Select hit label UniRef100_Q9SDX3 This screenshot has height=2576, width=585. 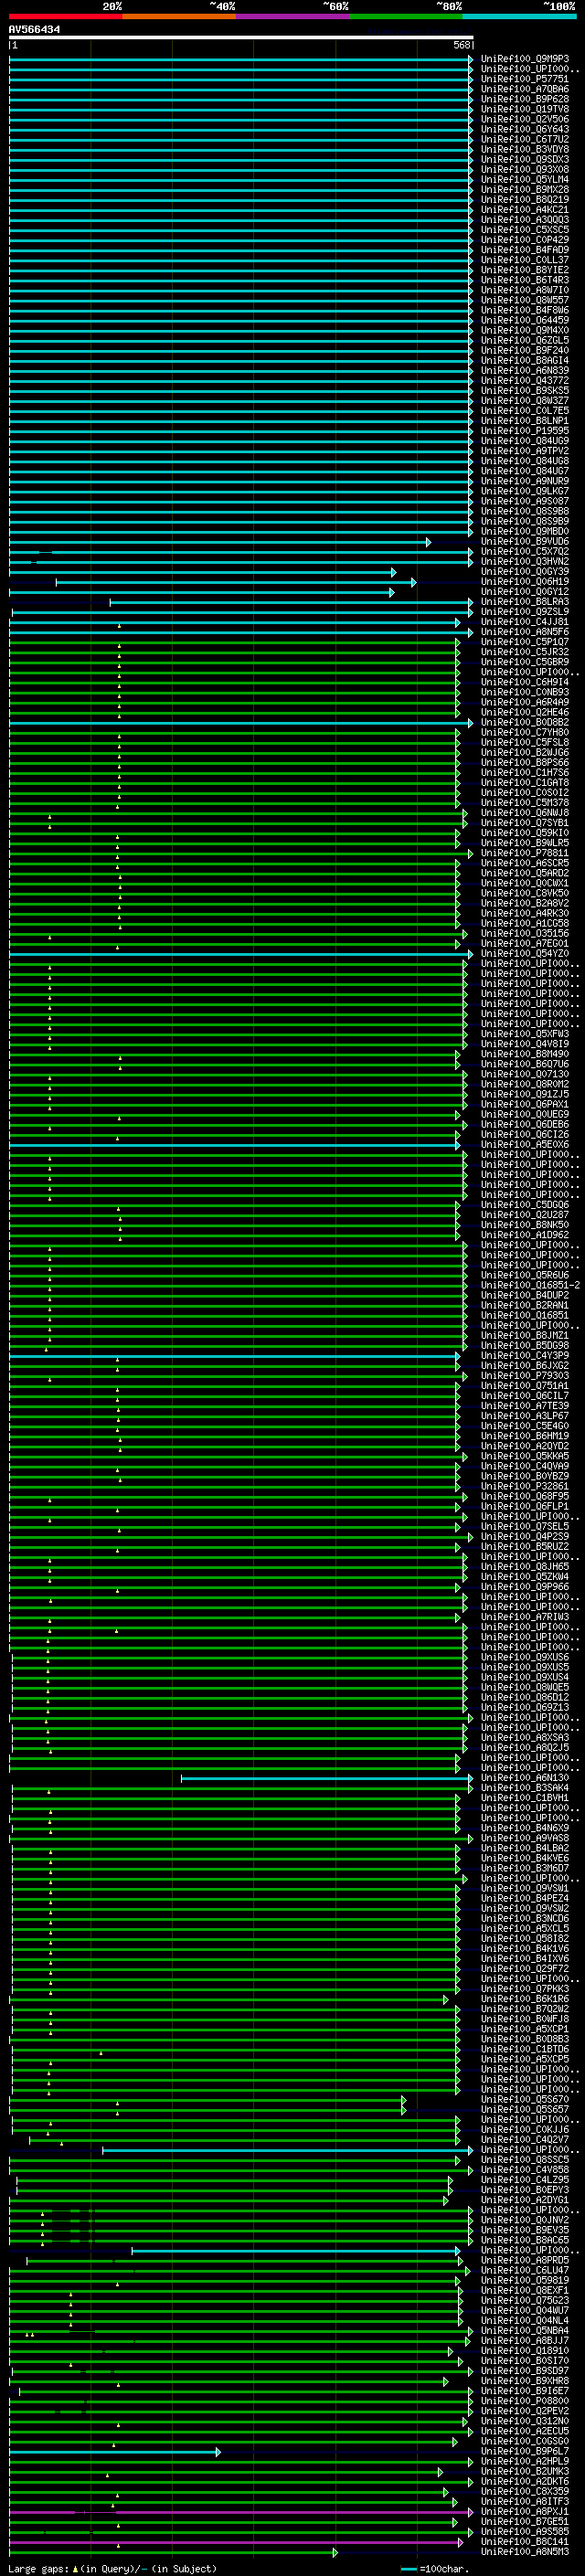(525, 159)
